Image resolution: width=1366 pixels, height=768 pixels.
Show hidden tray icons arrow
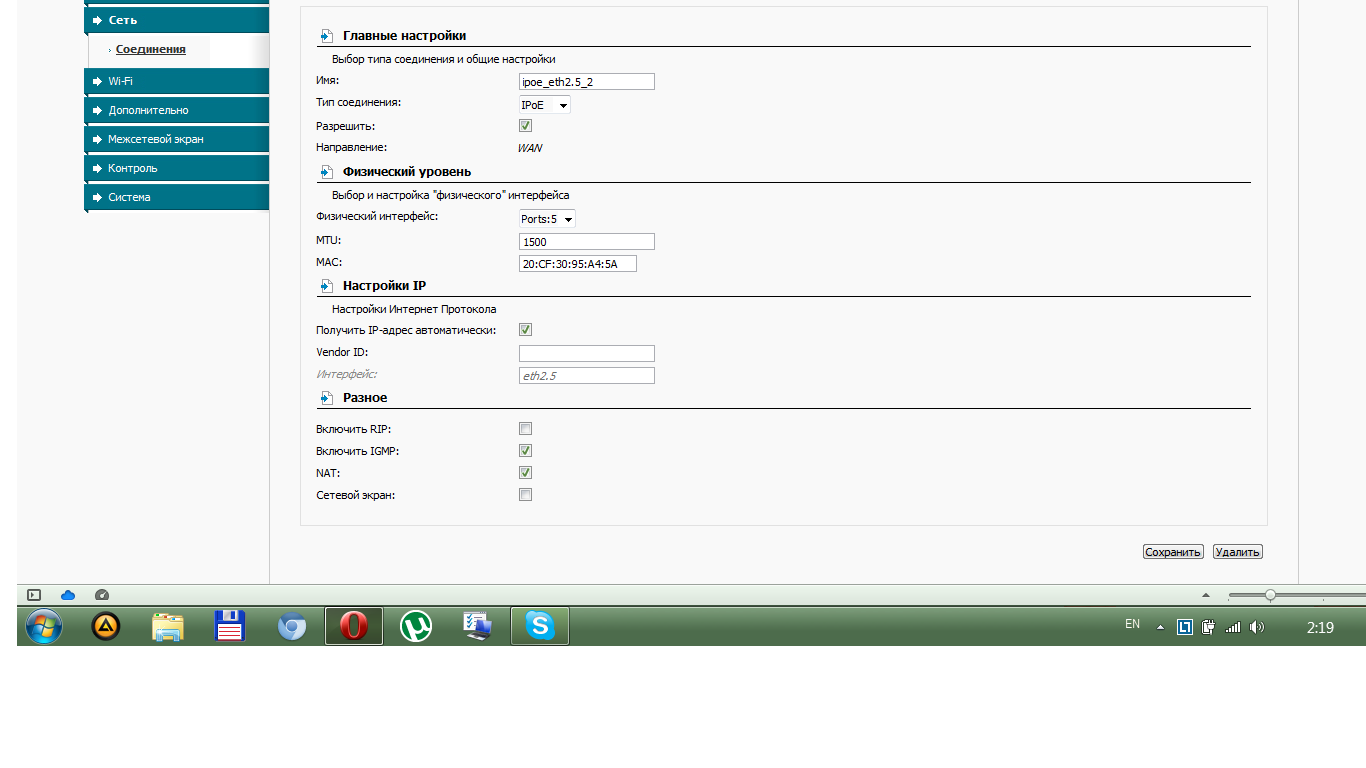pos(1161,627)
